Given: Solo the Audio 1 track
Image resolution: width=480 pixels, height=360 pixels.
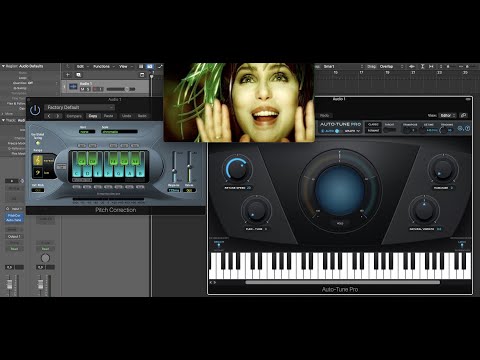Looking at the screenshot, I should 88,89.
